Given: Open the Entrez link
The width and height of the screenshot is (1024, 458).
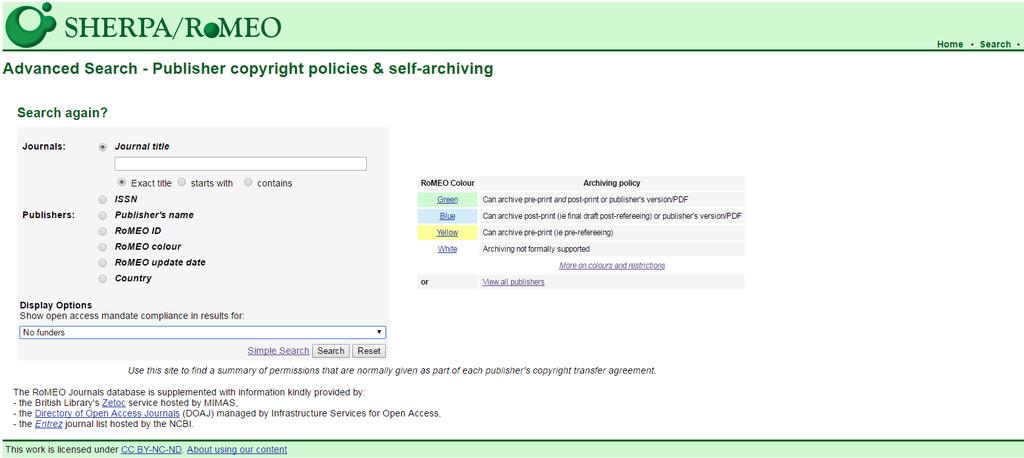Looking at the screenshot, I should click(x=49, y=424).
